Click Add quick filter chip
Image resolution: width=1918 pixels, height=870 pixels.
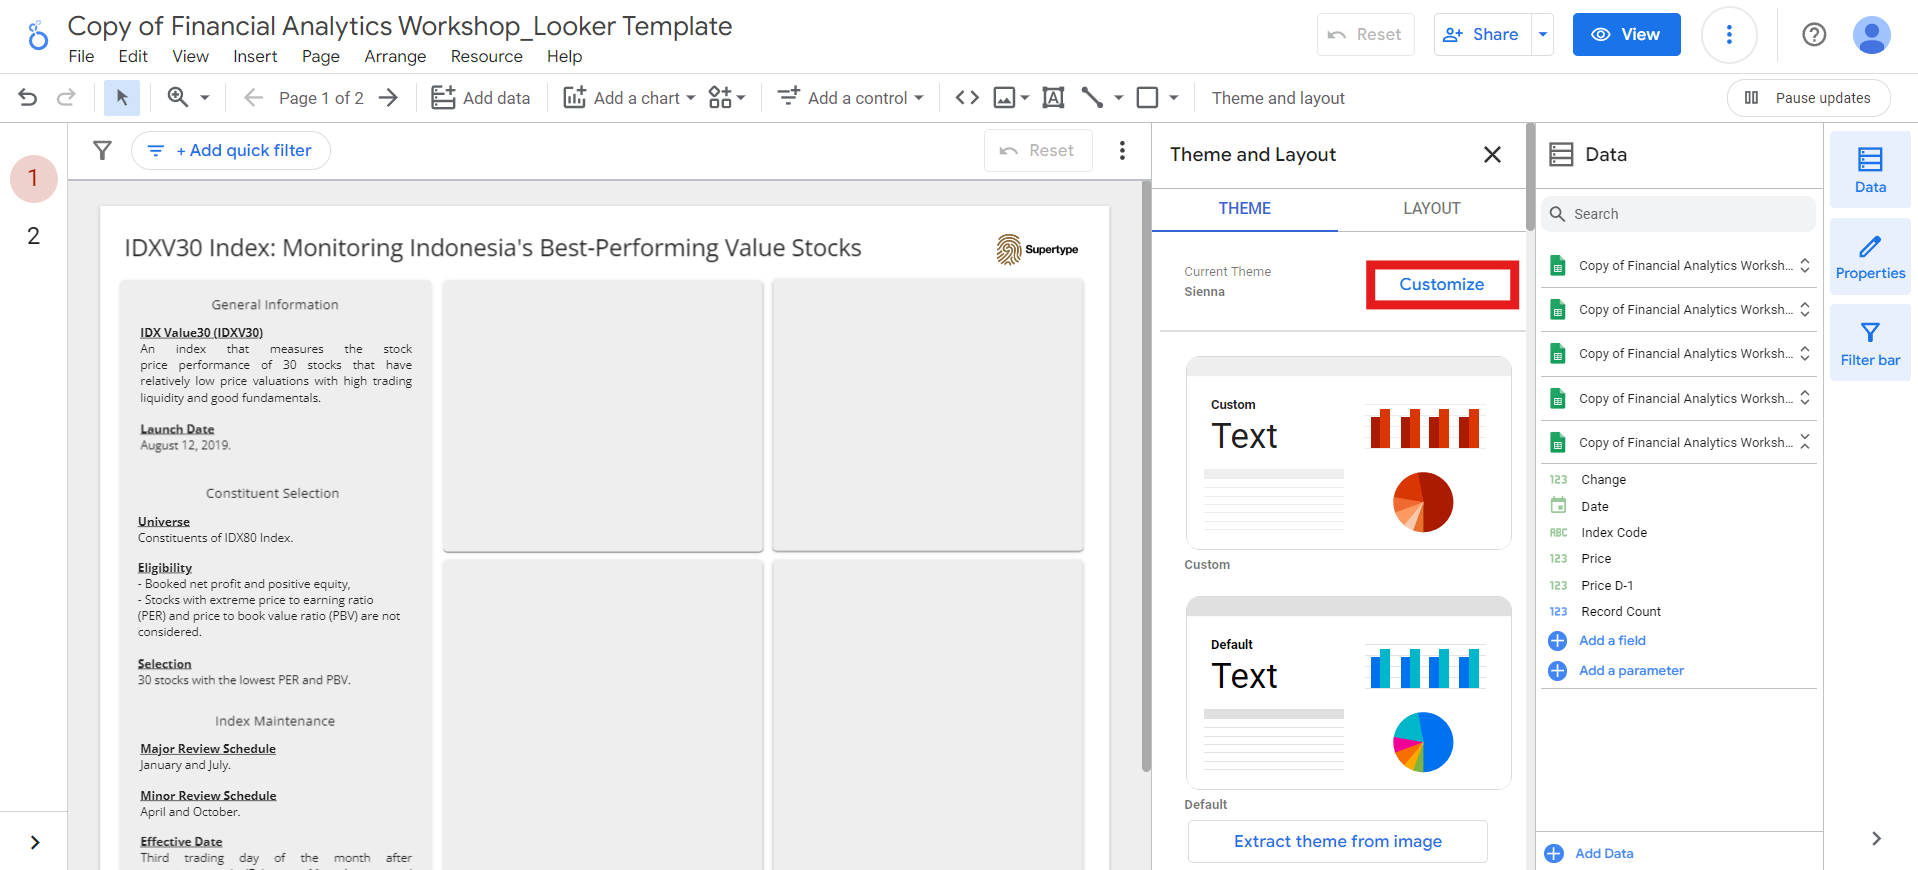pos(231,151)
